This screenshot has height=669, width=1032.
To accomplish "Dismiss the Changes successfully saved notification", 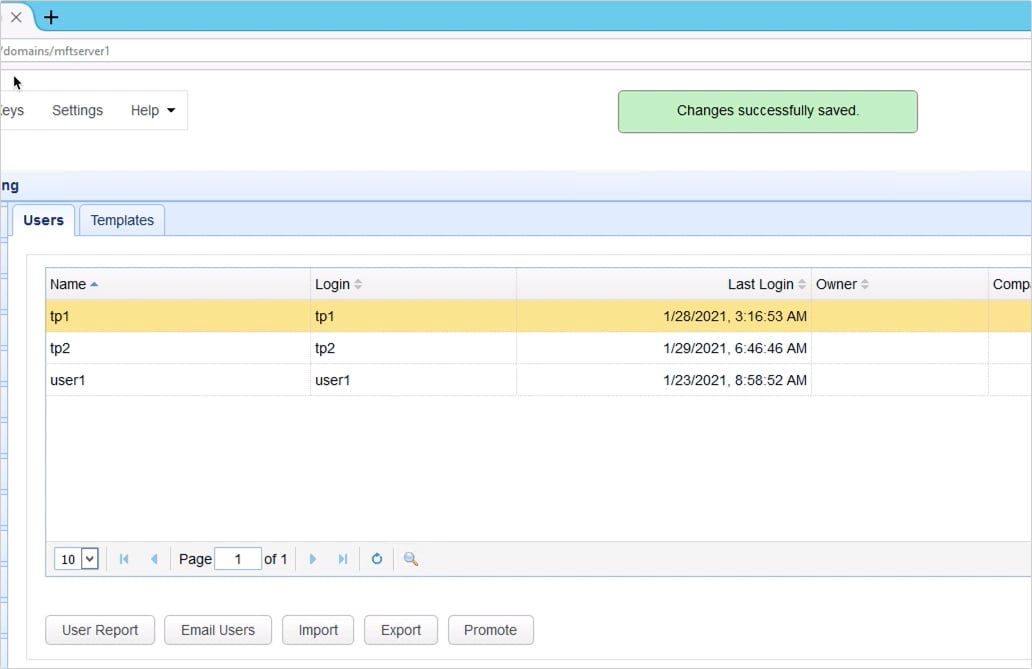I will point(767,111).
